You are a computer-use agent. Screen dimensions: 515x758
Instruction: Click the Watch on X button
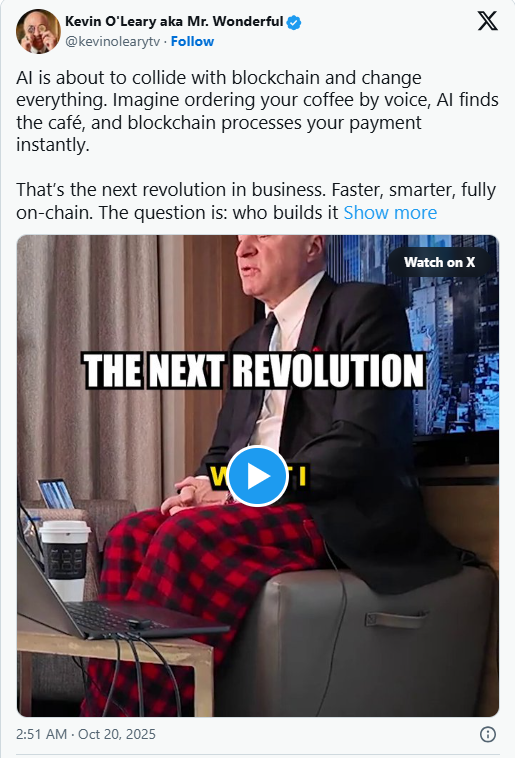pos(440,262)
